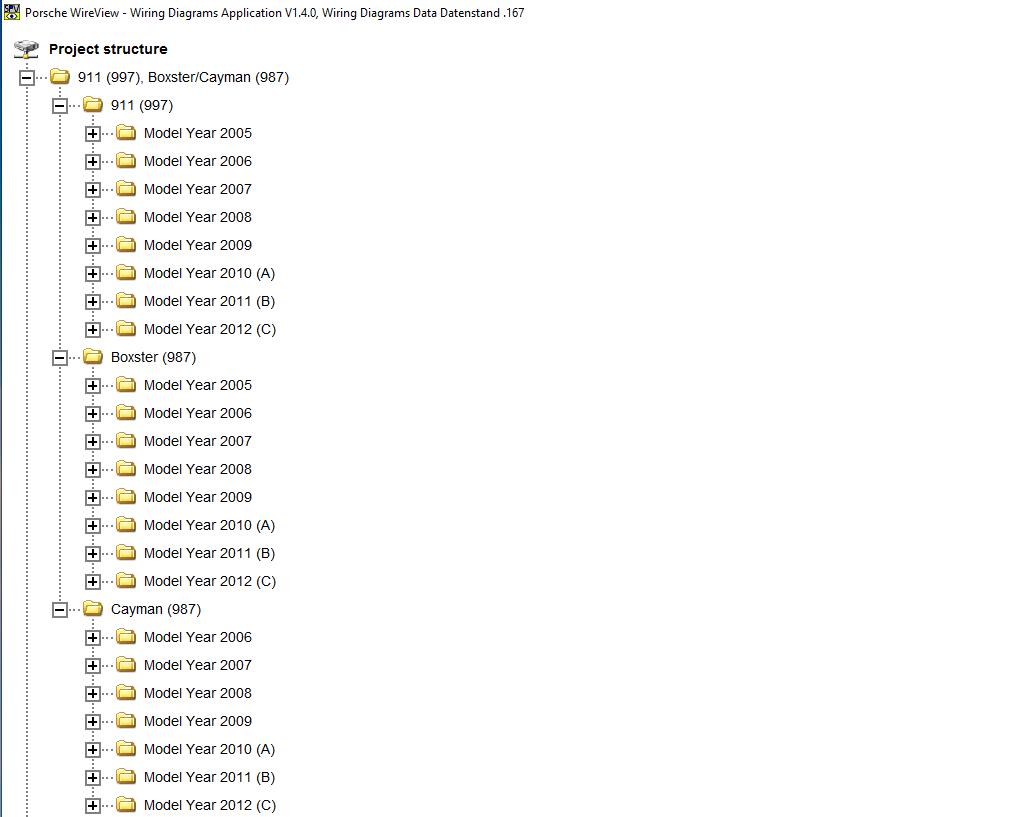
Task: Expand Boxster (987) Model Year 2012 (C)
Action: [93, 582]
